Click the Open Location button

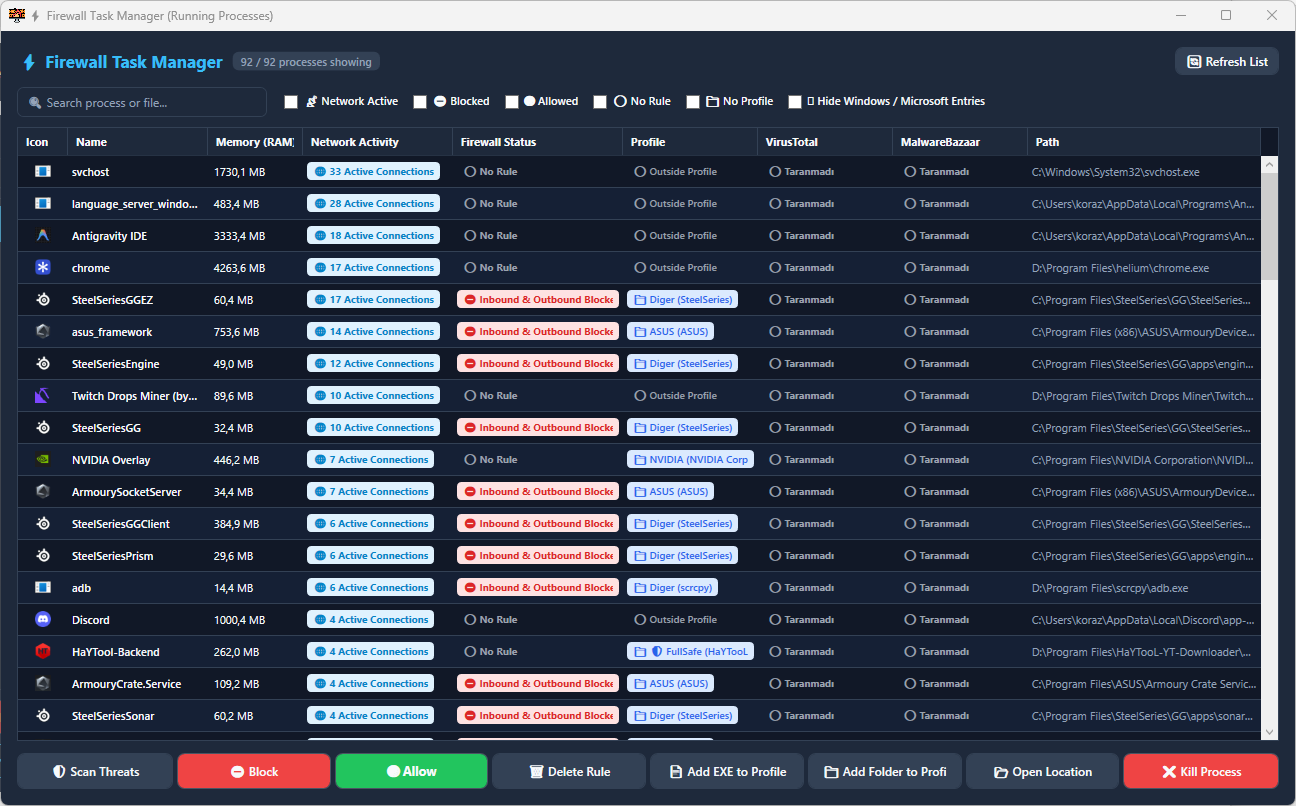[1042, 772]
